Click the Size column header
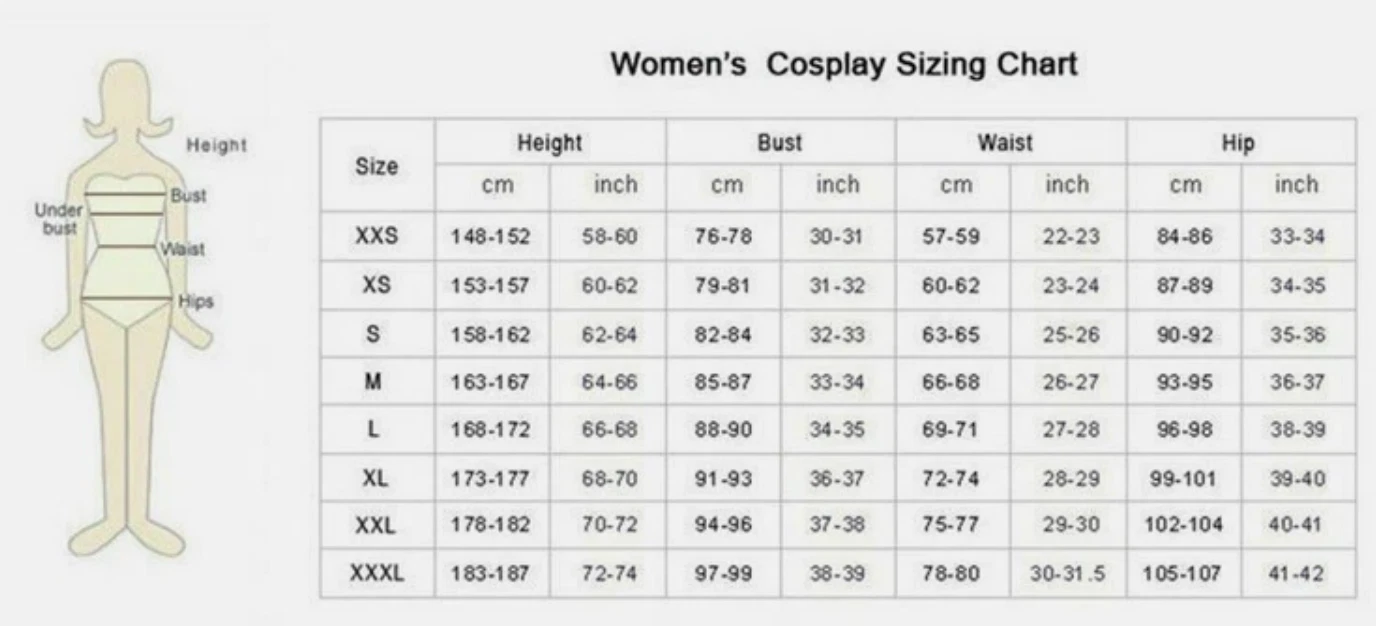The image size is (1376, 626). [377, 166]
